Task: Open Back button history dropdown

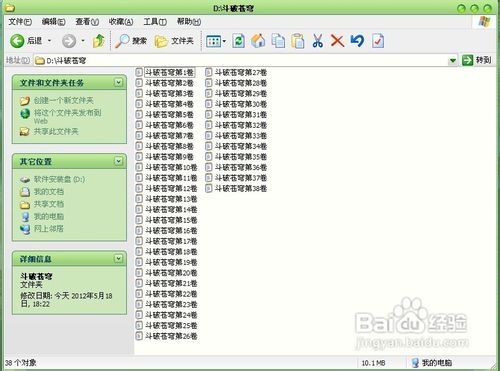Action: pos(49,41)
